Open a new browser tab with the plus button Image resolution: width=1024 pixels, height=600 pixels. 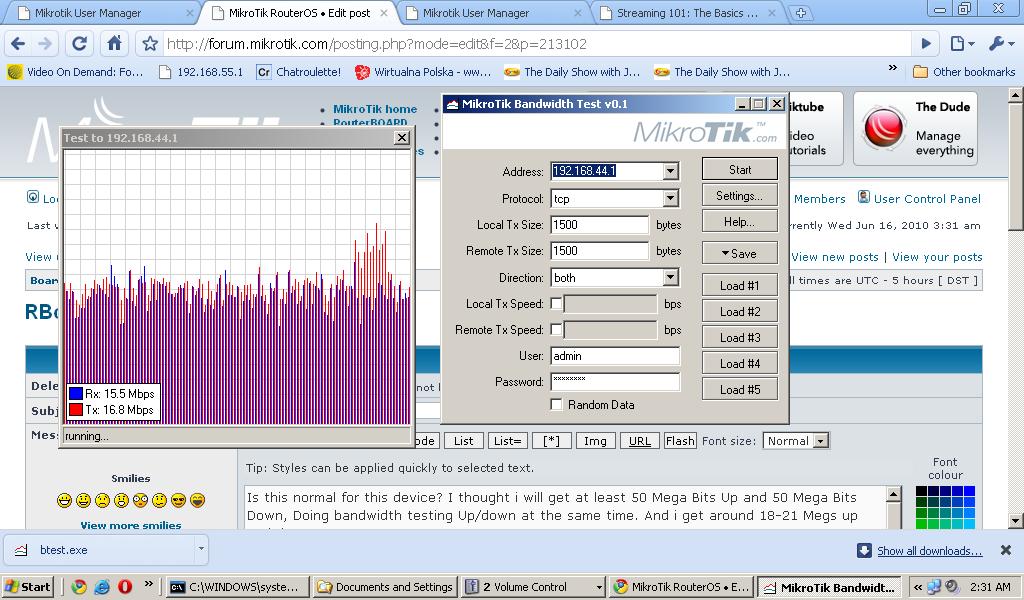(x=801, y=12)
